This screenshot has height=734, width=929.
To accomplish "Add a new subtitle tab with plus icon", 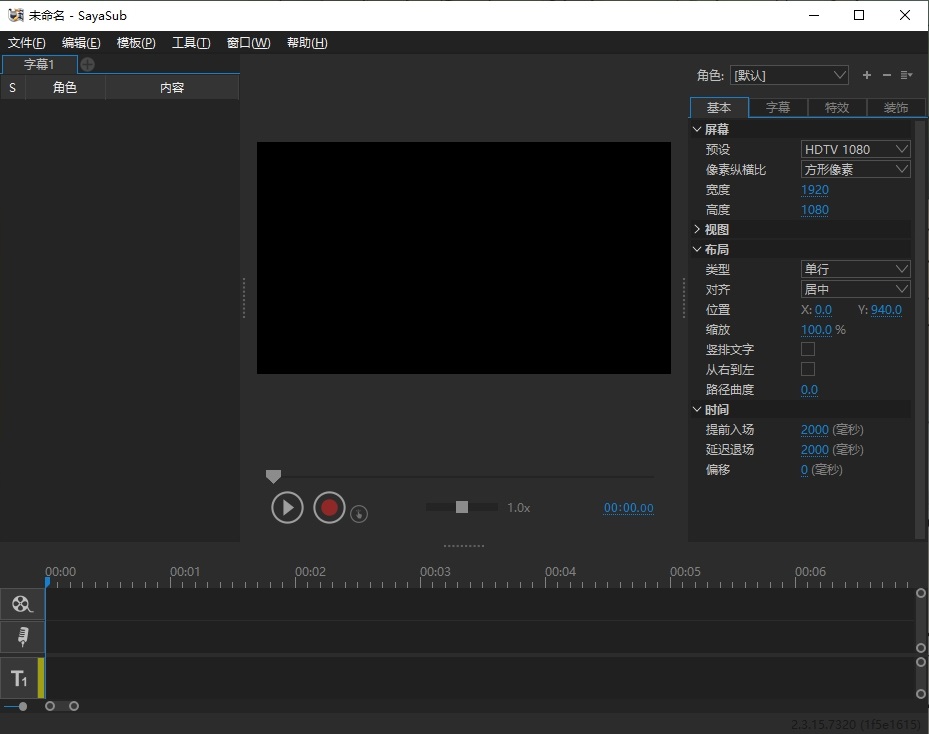I will click(88, 64).
